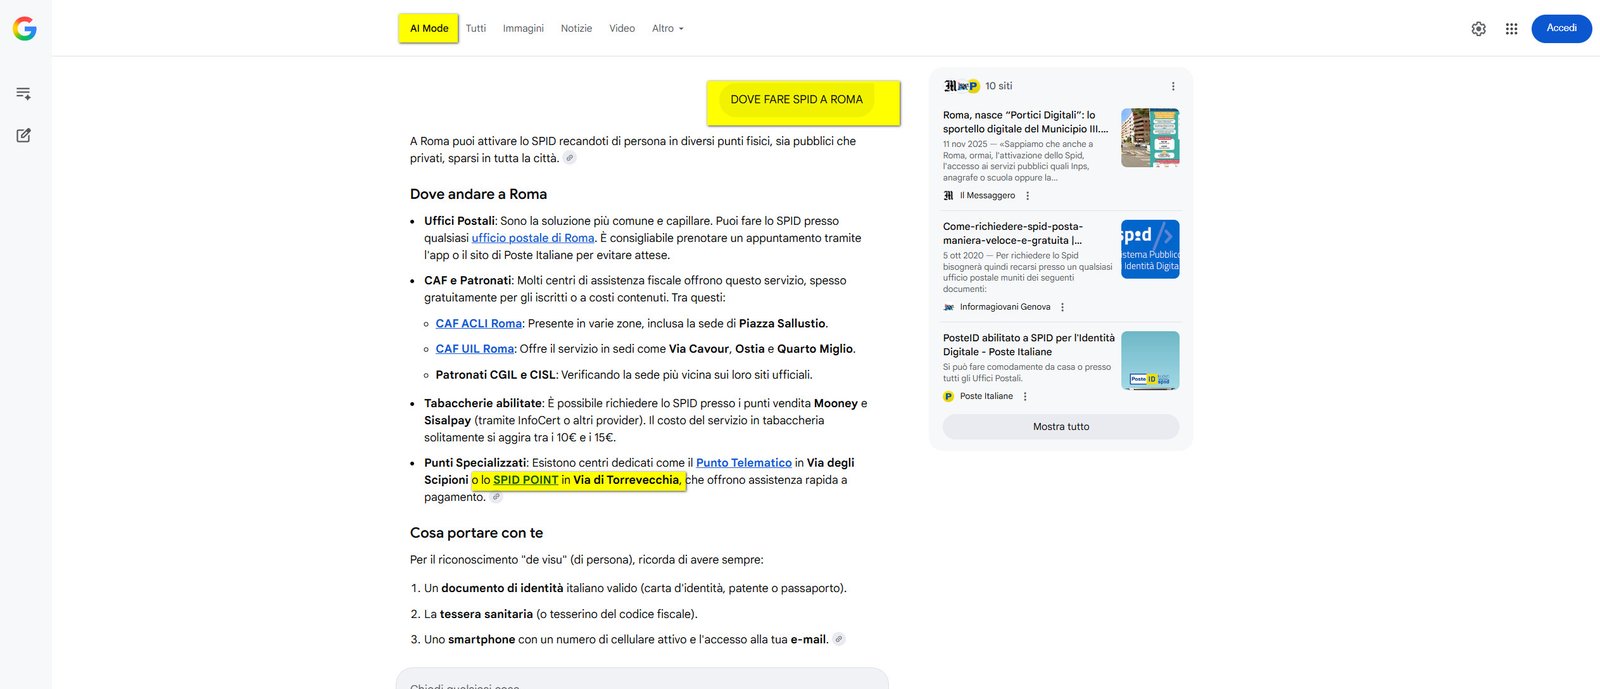Click the spid logo thumbnail
Image resolution: width=1600 pixels, height=689 pixels.
click(x=1150, y=249)
